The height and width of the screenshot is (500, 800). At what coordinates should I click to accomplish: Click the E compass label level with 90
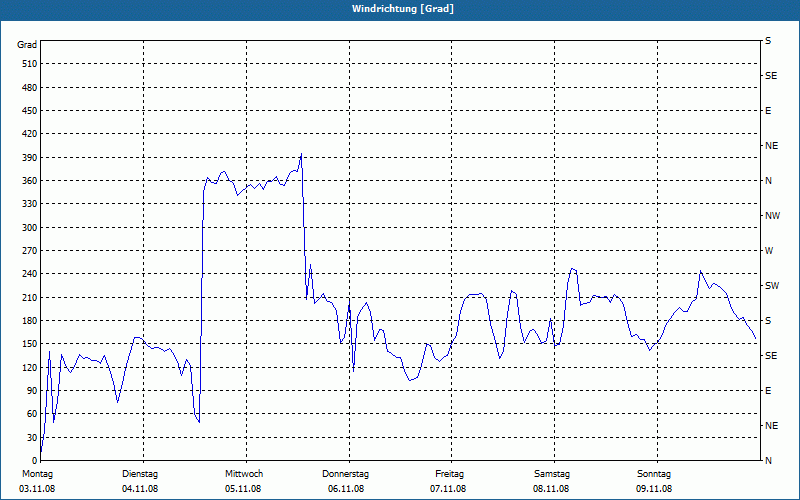click(768, 391)
